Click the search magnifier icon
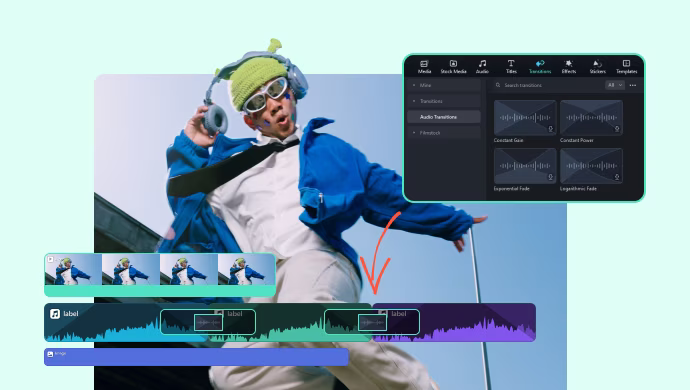This screenshot has height=390, width=690. pyautogui.click(x=498, y=85)
